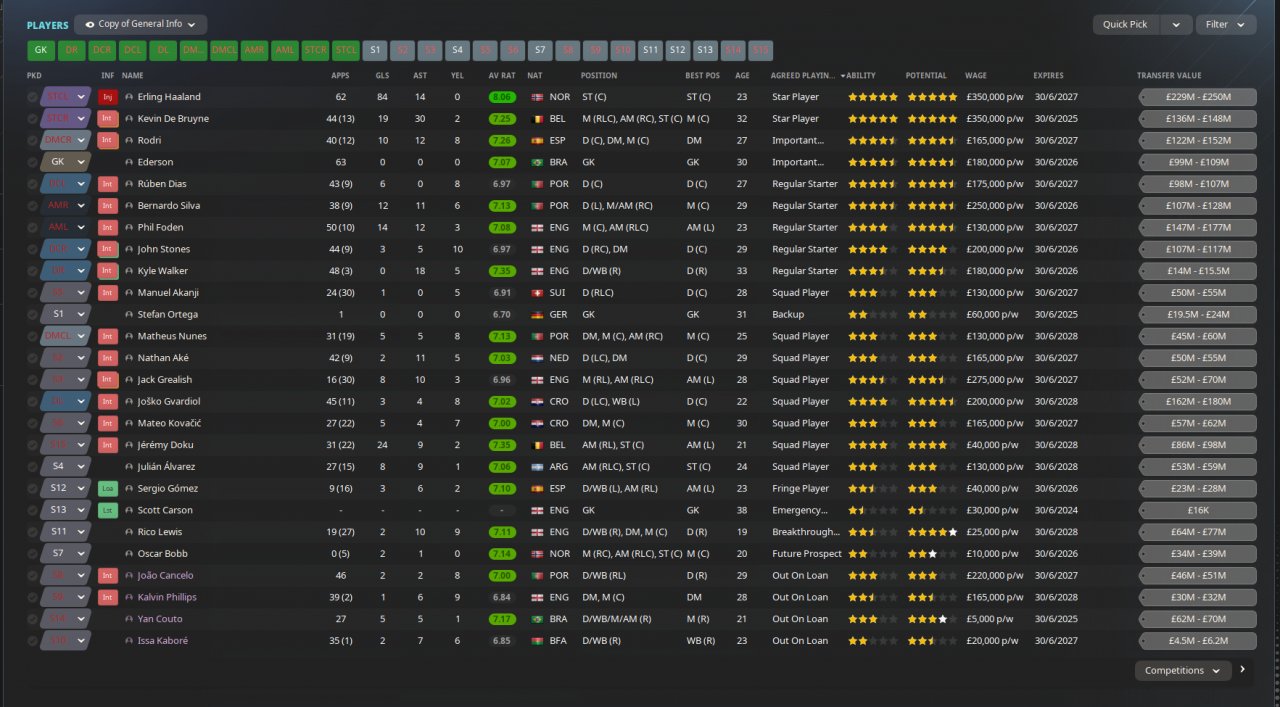The height and width of the screenshot is (707, 1280).
Task: Click the profile icon next to Issa Kaboré
Action: point(129,641)
